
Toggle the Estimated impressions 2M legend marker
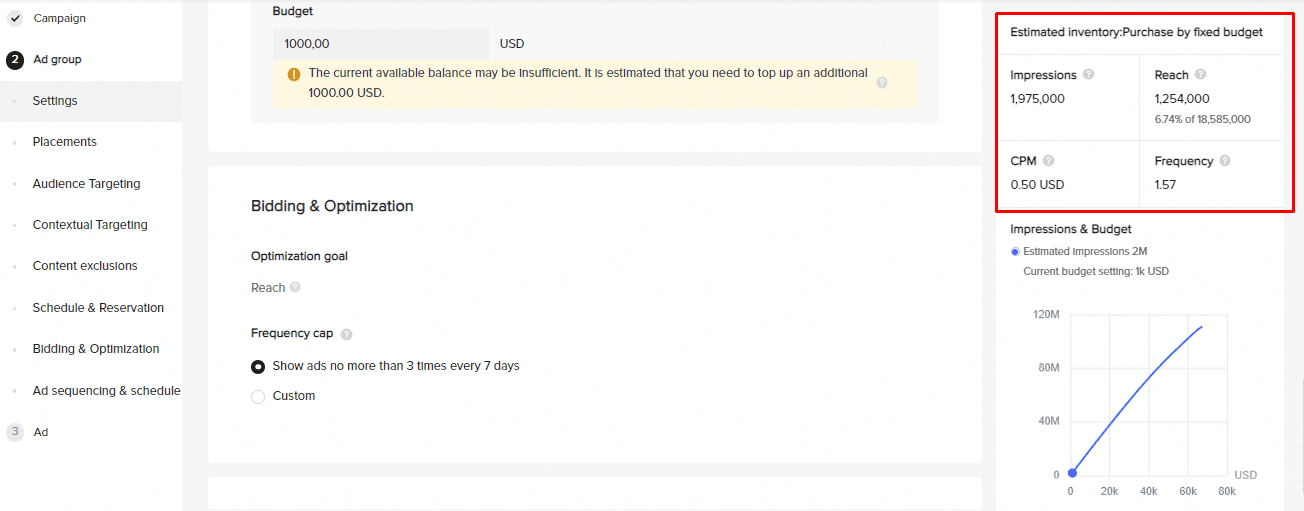pos(1015,252)
